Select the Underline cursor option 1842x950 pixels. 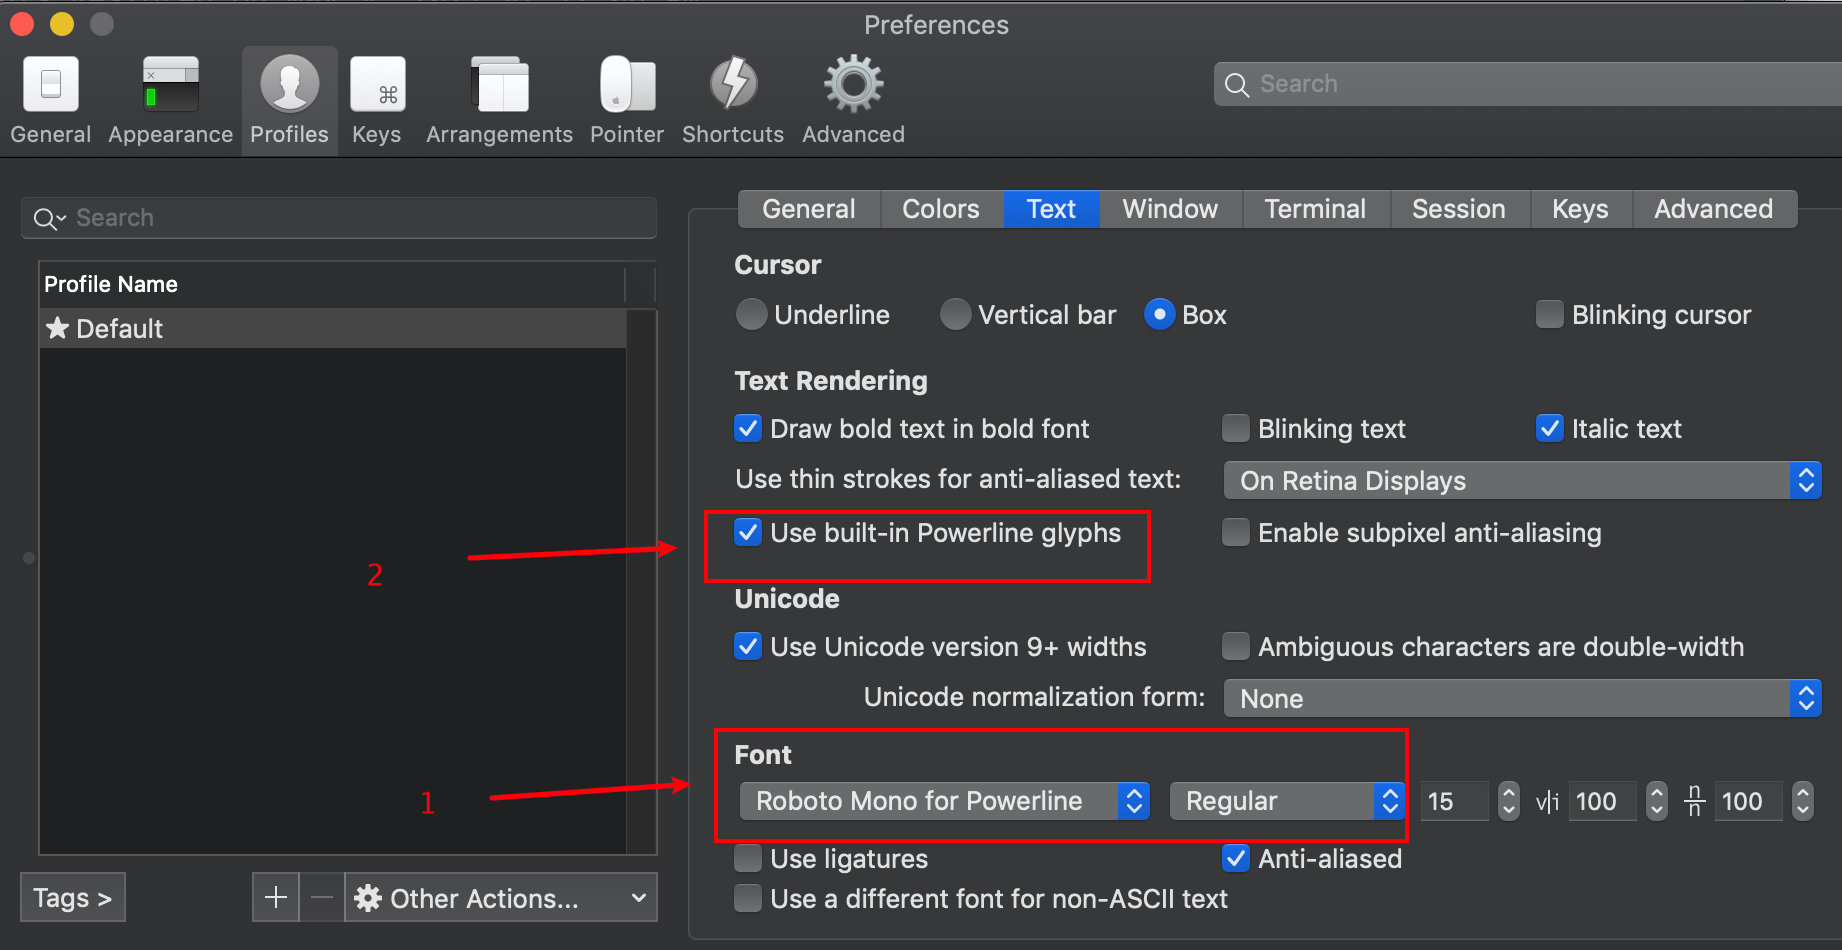click(x=751, y=315)
